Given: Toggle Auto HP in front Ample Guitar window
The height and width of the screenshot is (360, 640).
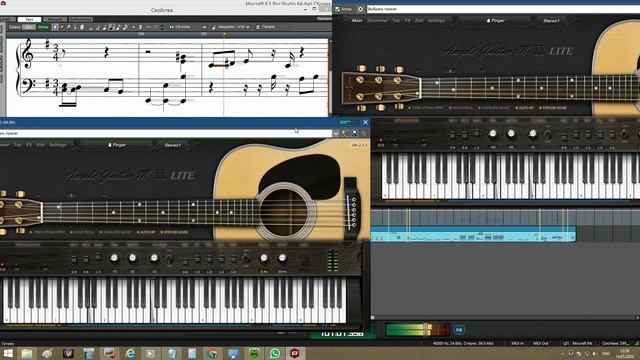Looking at the screenshot, I should 146,232.
